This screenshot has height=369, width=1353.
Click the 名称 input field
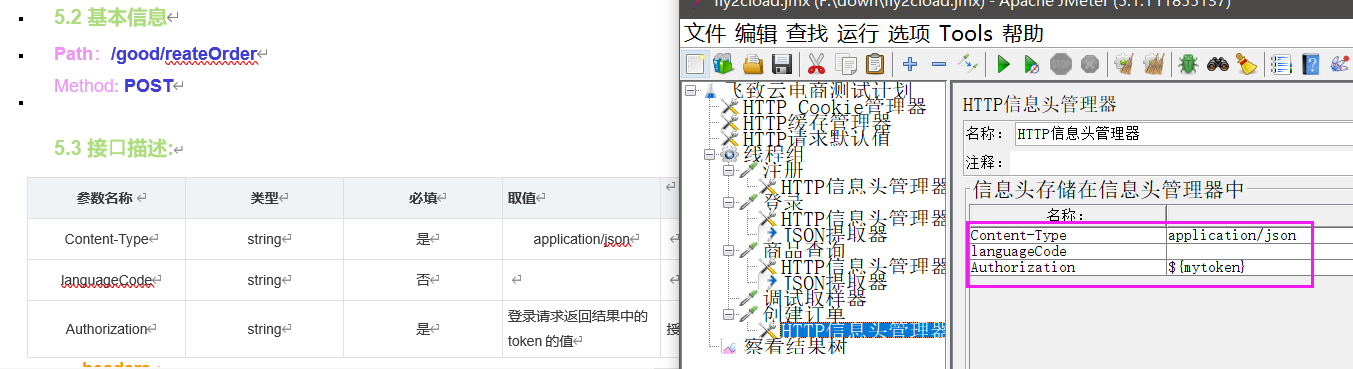click(x=1183, y=133)
